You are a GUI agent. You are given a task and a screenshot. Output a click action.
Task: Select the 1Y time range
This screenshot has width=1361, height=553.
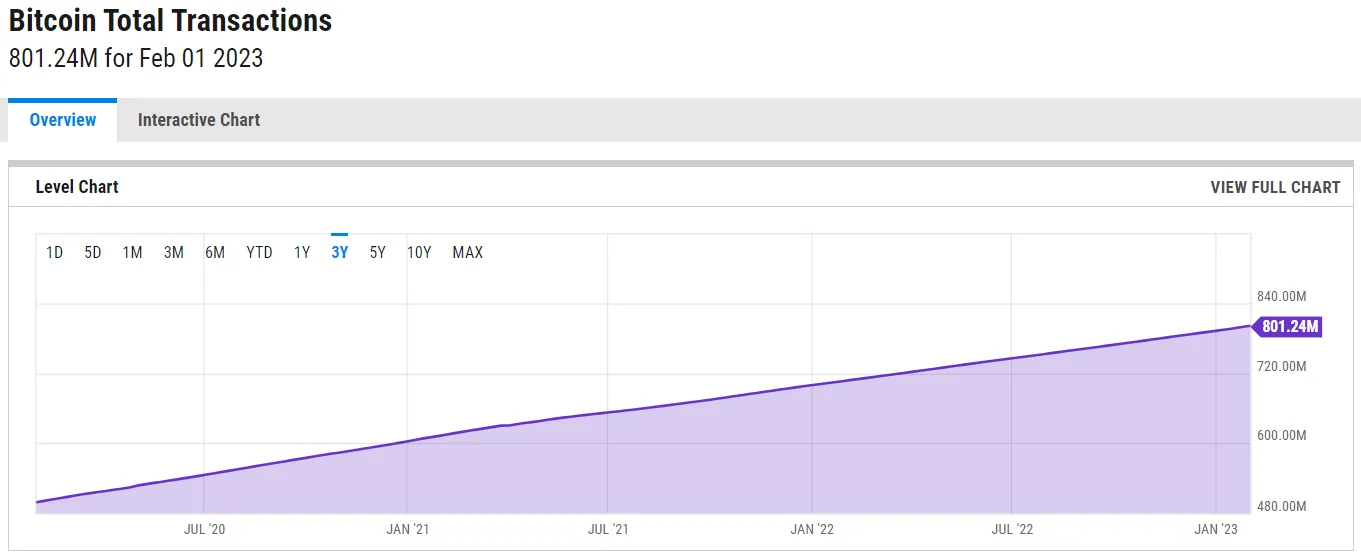coord(302,252)
